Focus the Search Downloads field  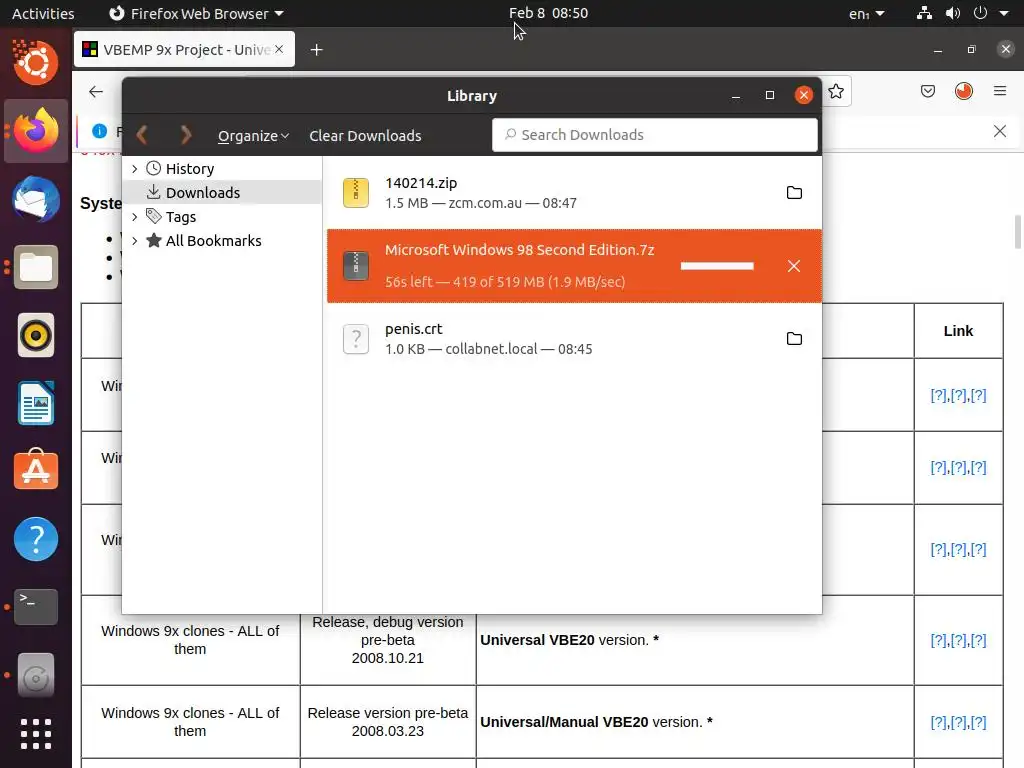click(x=654, y=135)
